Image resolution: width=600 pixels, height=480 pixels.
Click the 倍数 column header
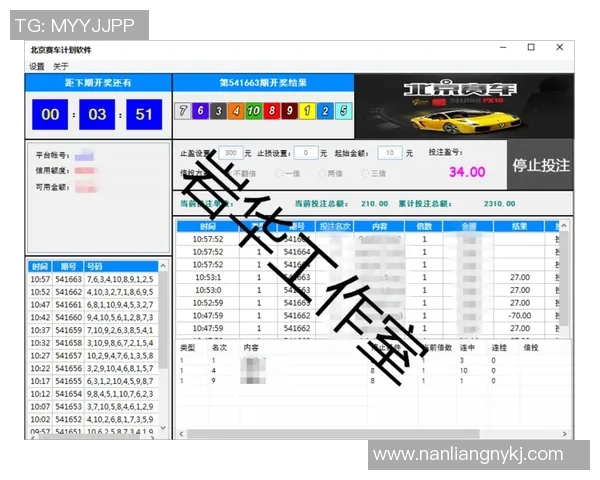click(424, 227)
